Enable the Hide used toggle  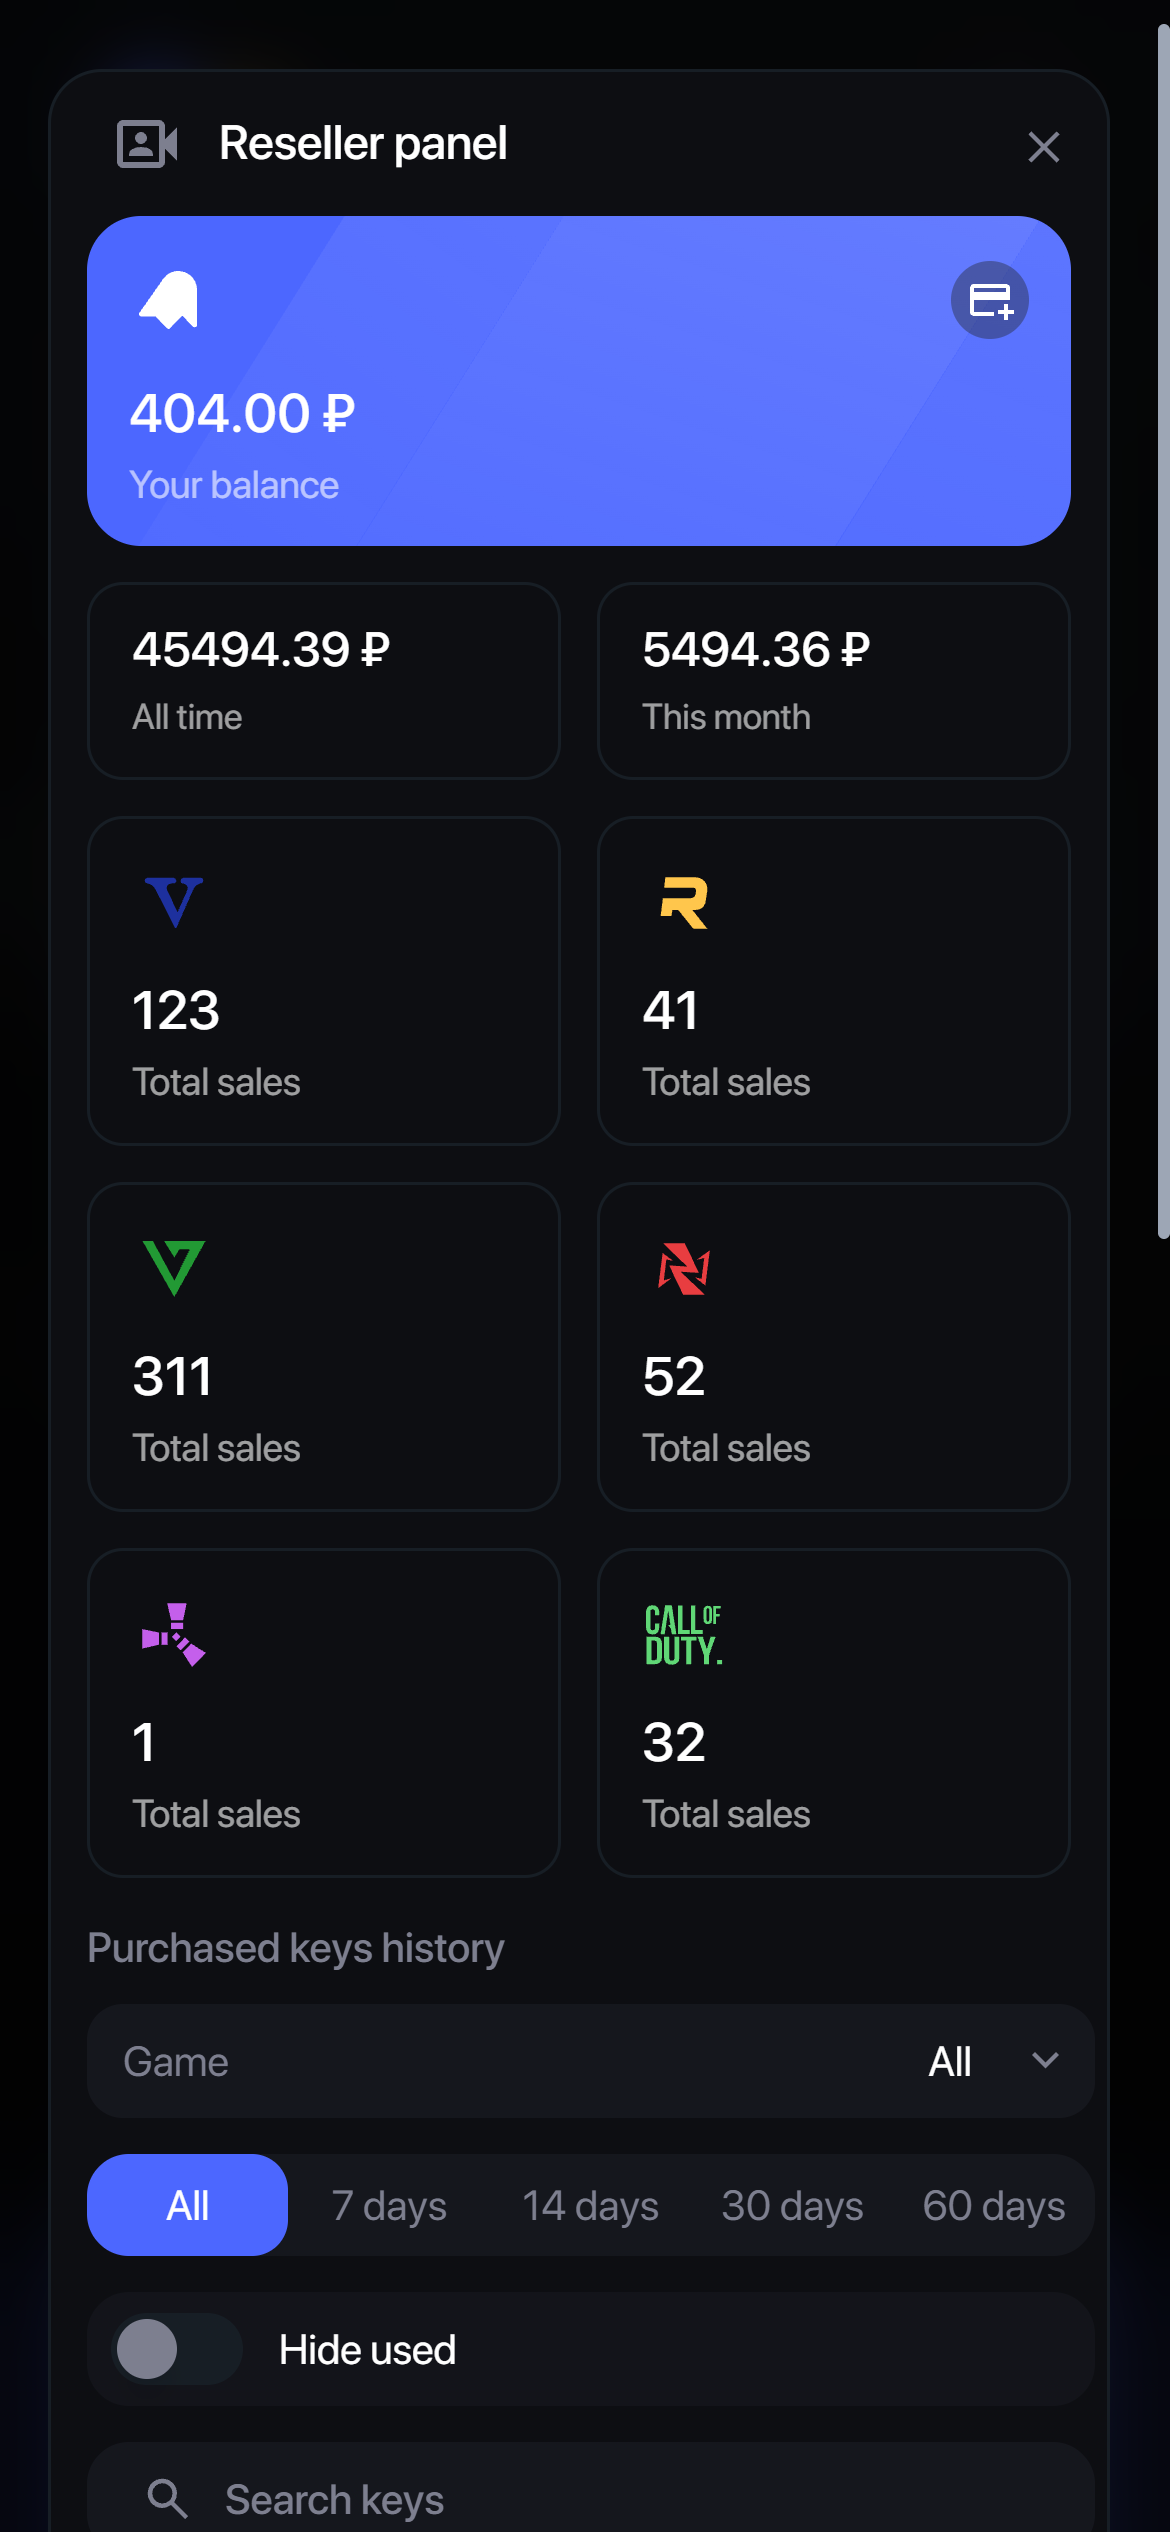177,2349
